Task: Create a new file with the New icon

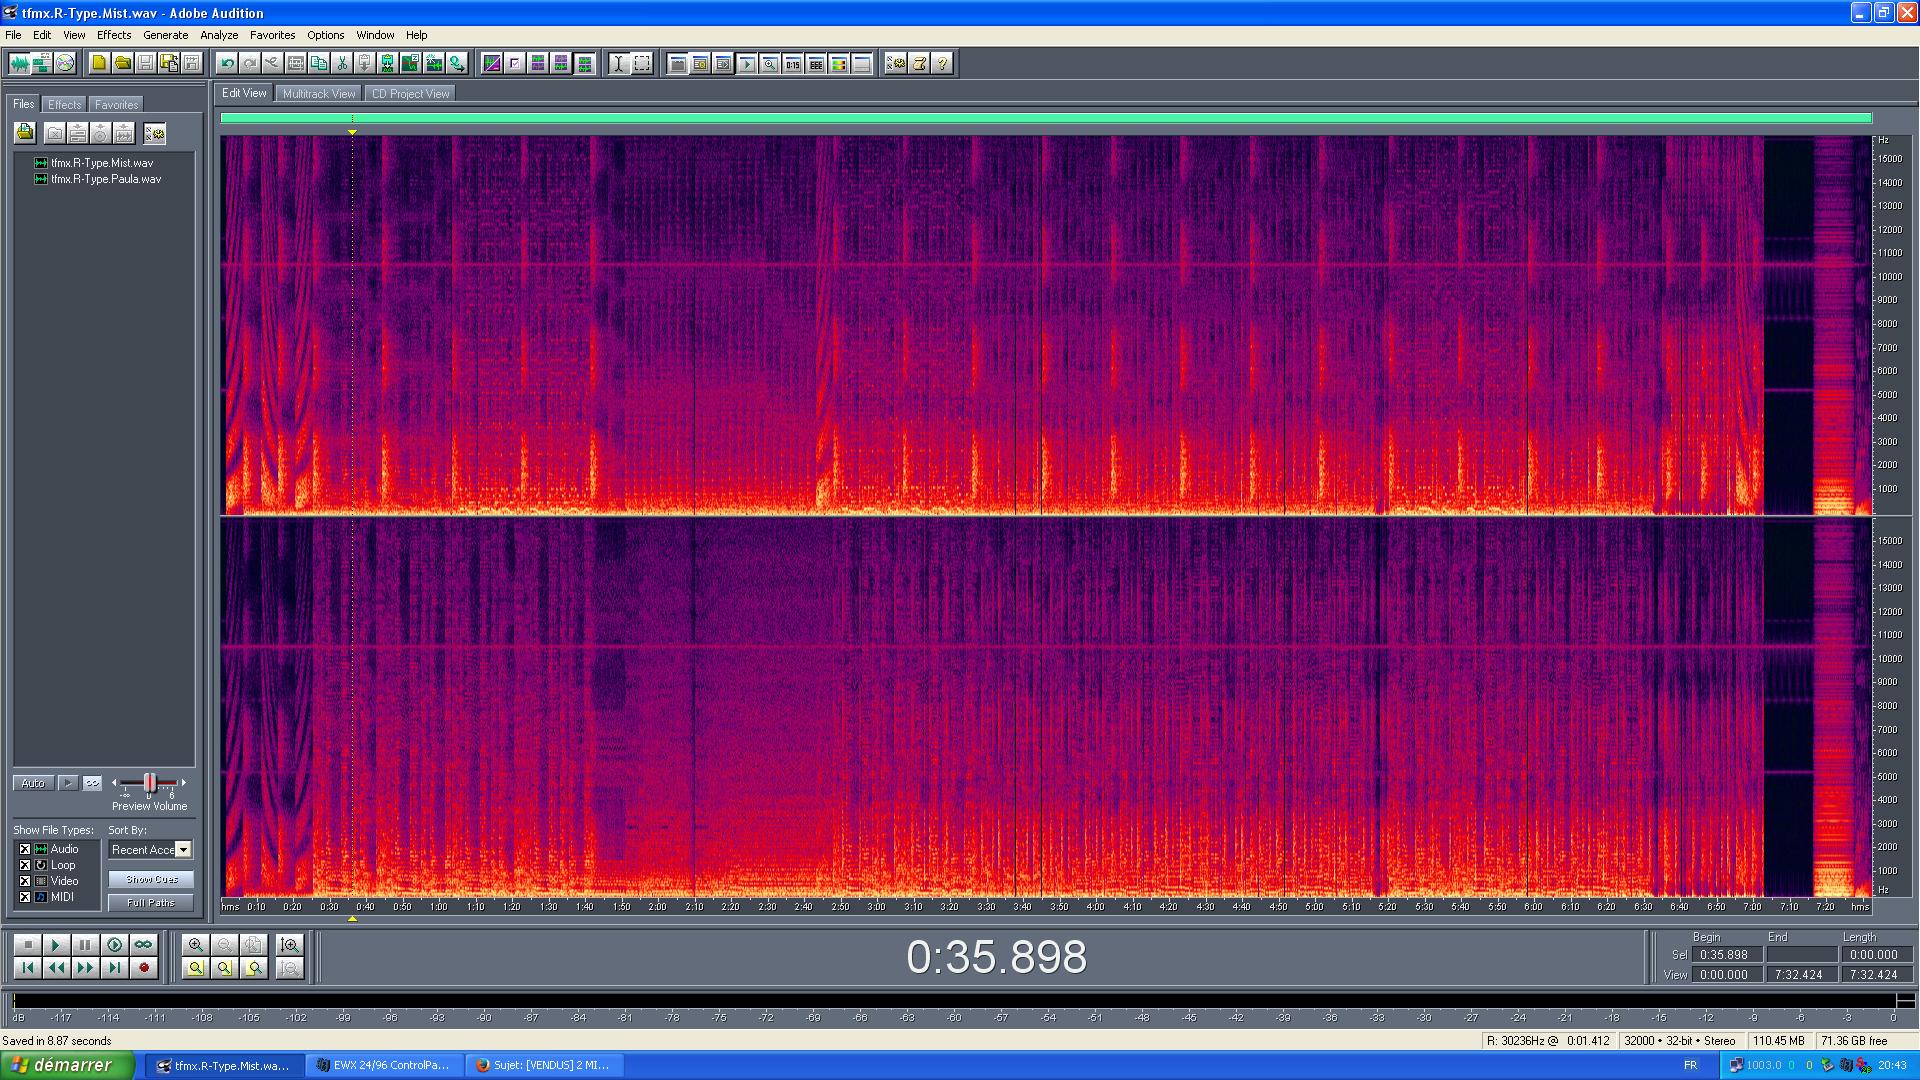Action: tap(99, 63)
